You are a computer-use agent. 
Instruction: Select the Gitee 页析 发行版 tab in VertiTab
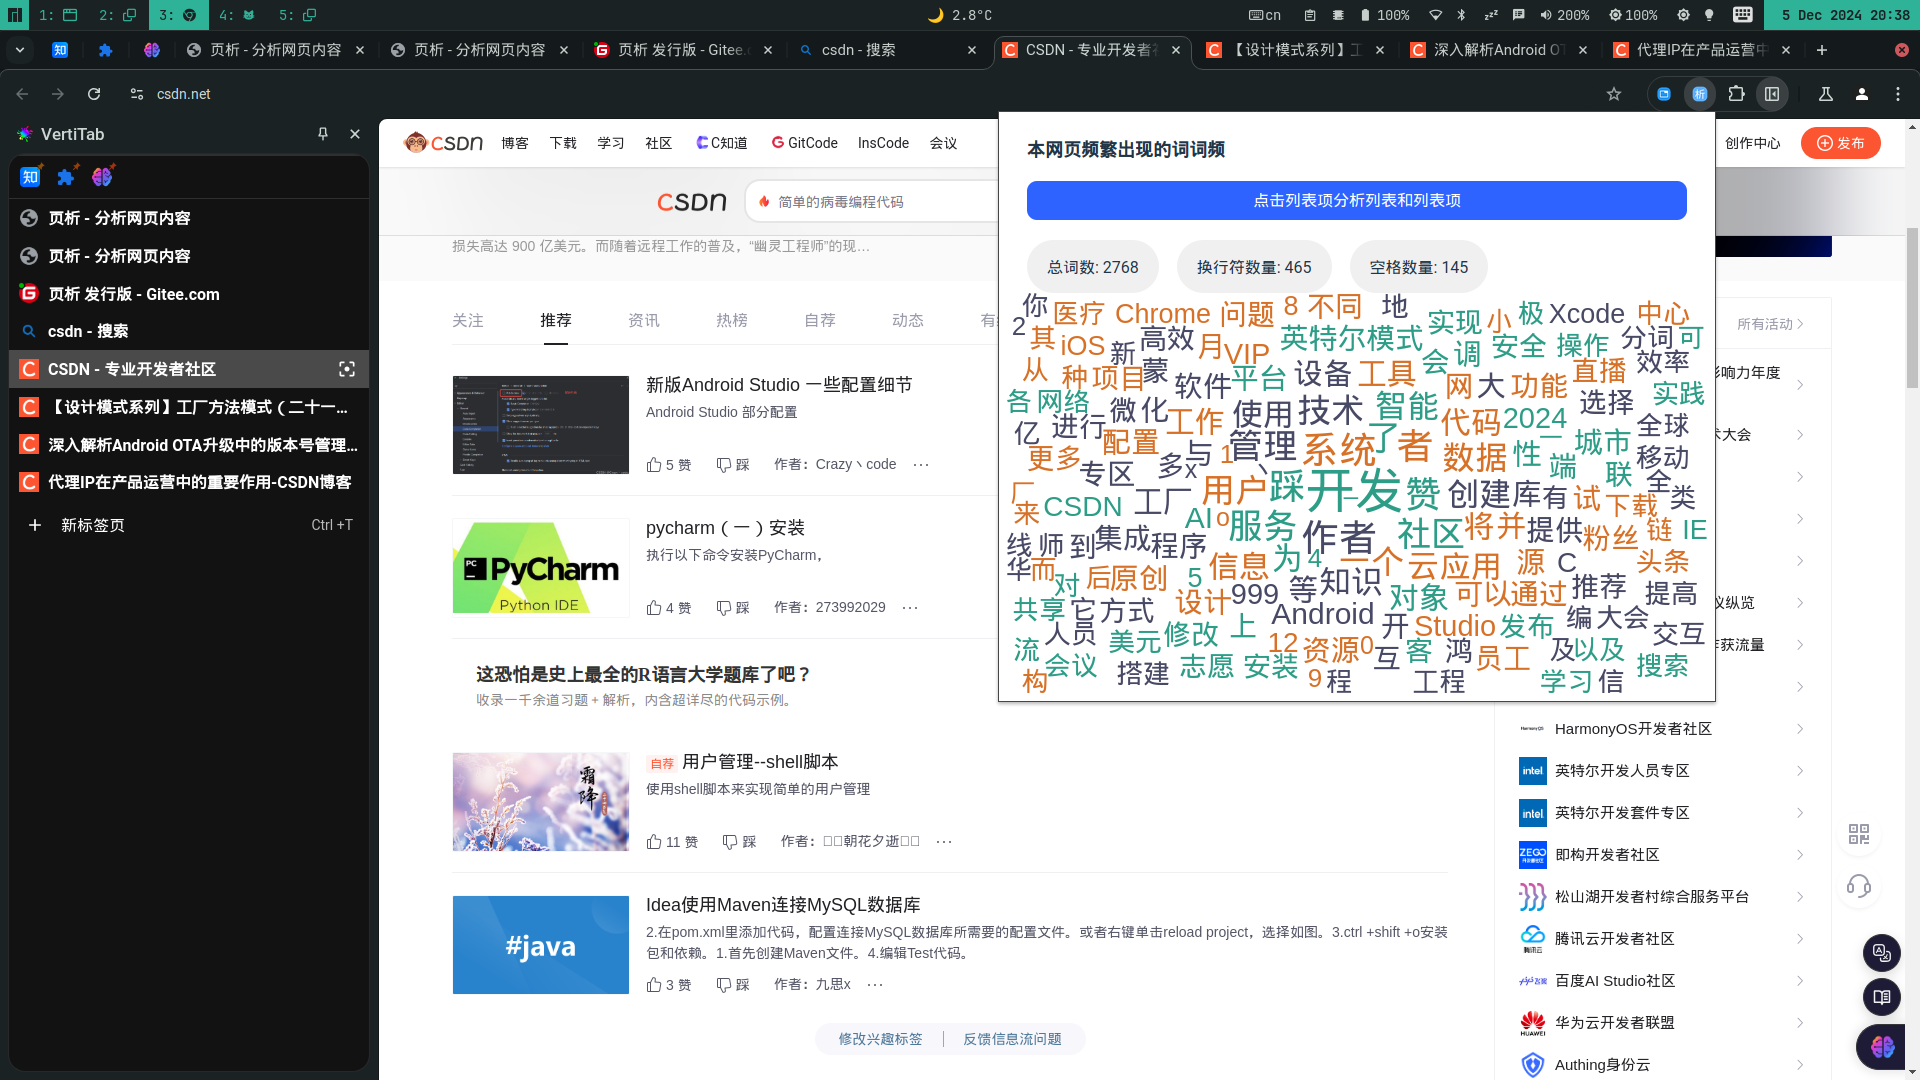coord(134,294)
